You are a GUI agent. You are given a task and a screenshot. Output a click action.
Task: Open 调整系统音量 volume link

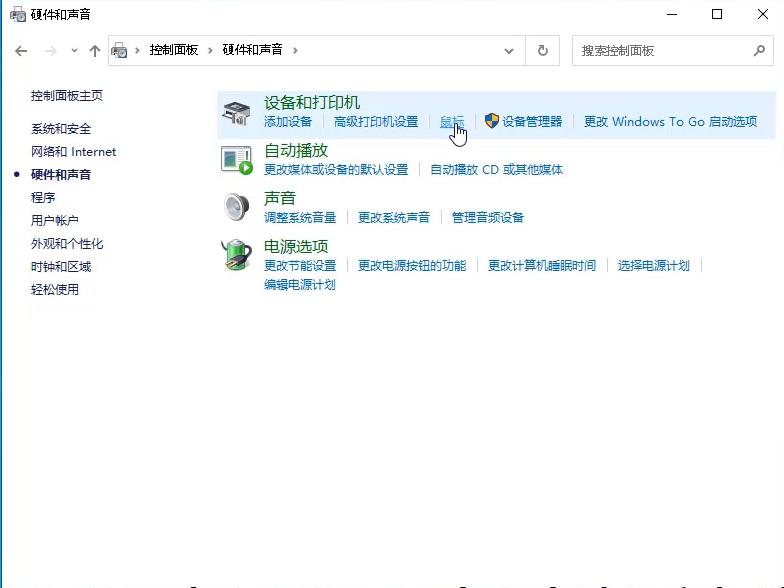pos(300,217)
